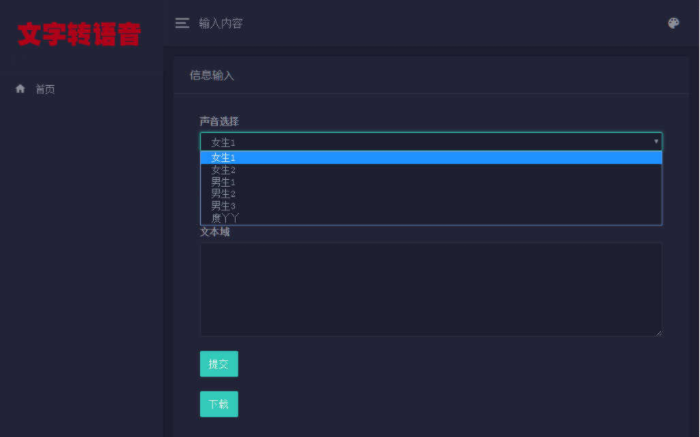Open the theme palette icon
700x437 pixels.
click(x=673, y=23)
